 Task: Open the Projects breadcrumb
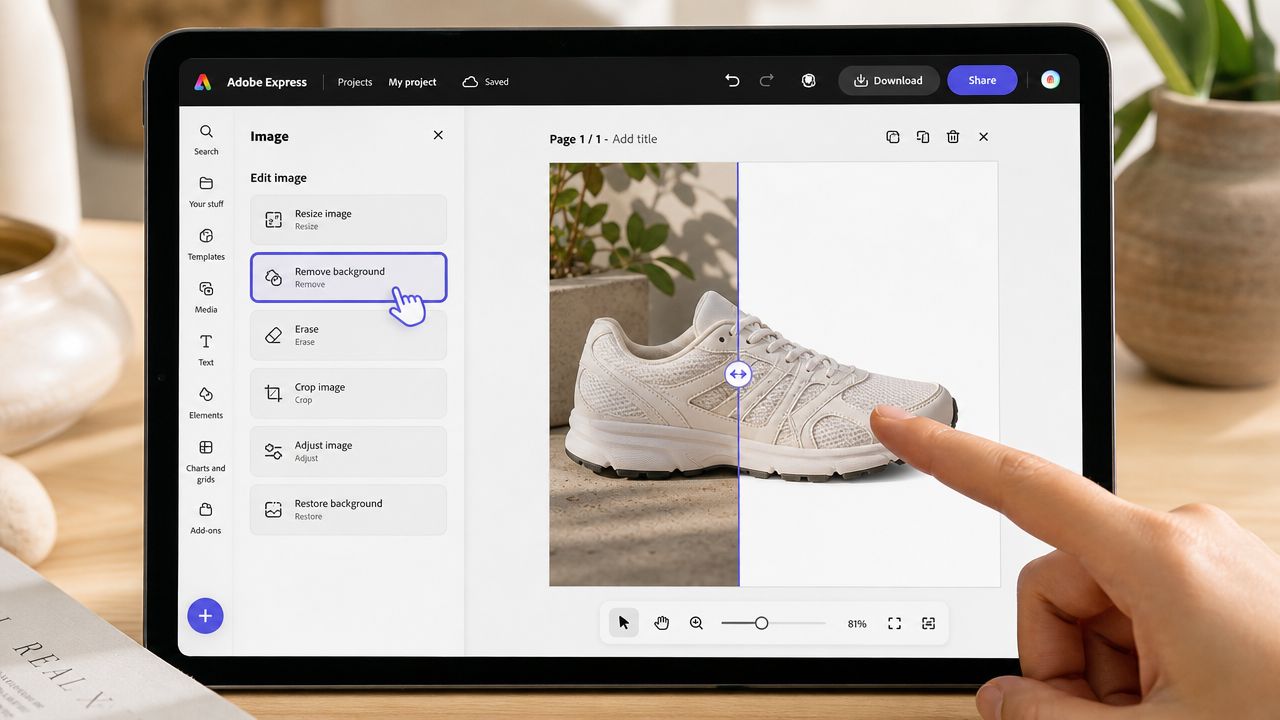[x=355, y=82]
